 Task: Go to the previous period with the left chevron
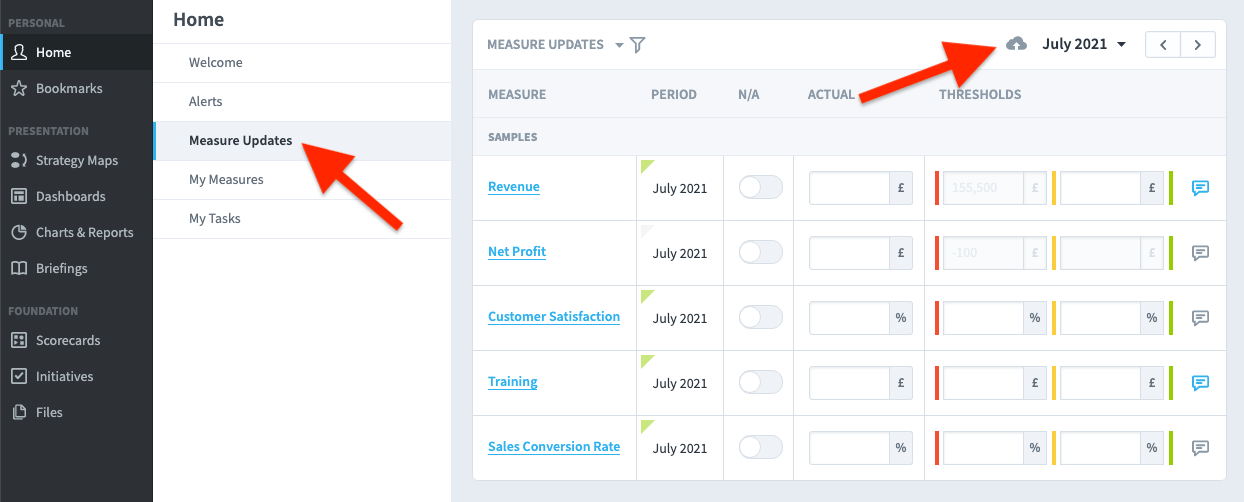(x=1163, y=44)
